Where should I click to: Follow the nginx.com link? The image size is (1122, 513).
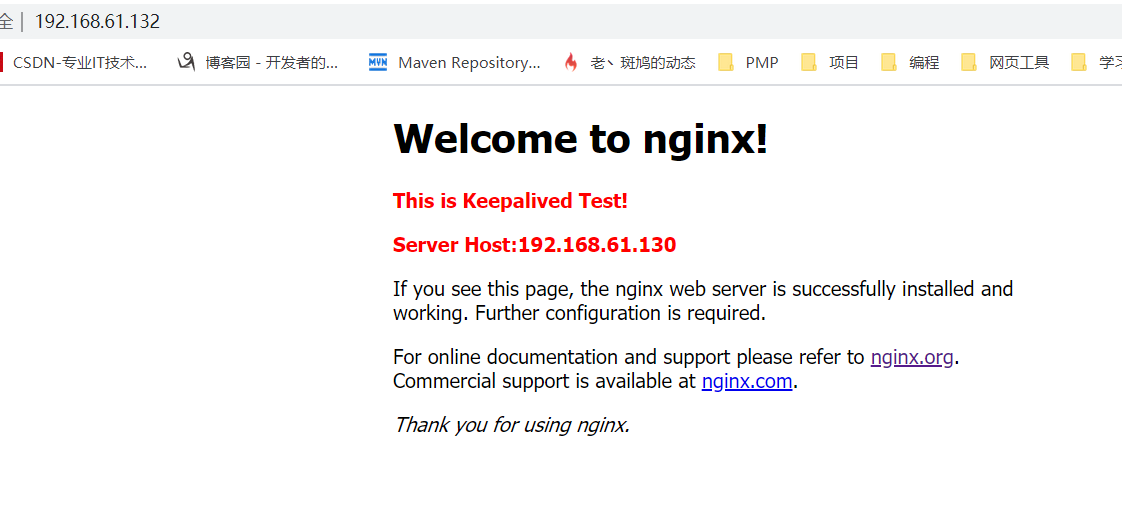[747, 381]
